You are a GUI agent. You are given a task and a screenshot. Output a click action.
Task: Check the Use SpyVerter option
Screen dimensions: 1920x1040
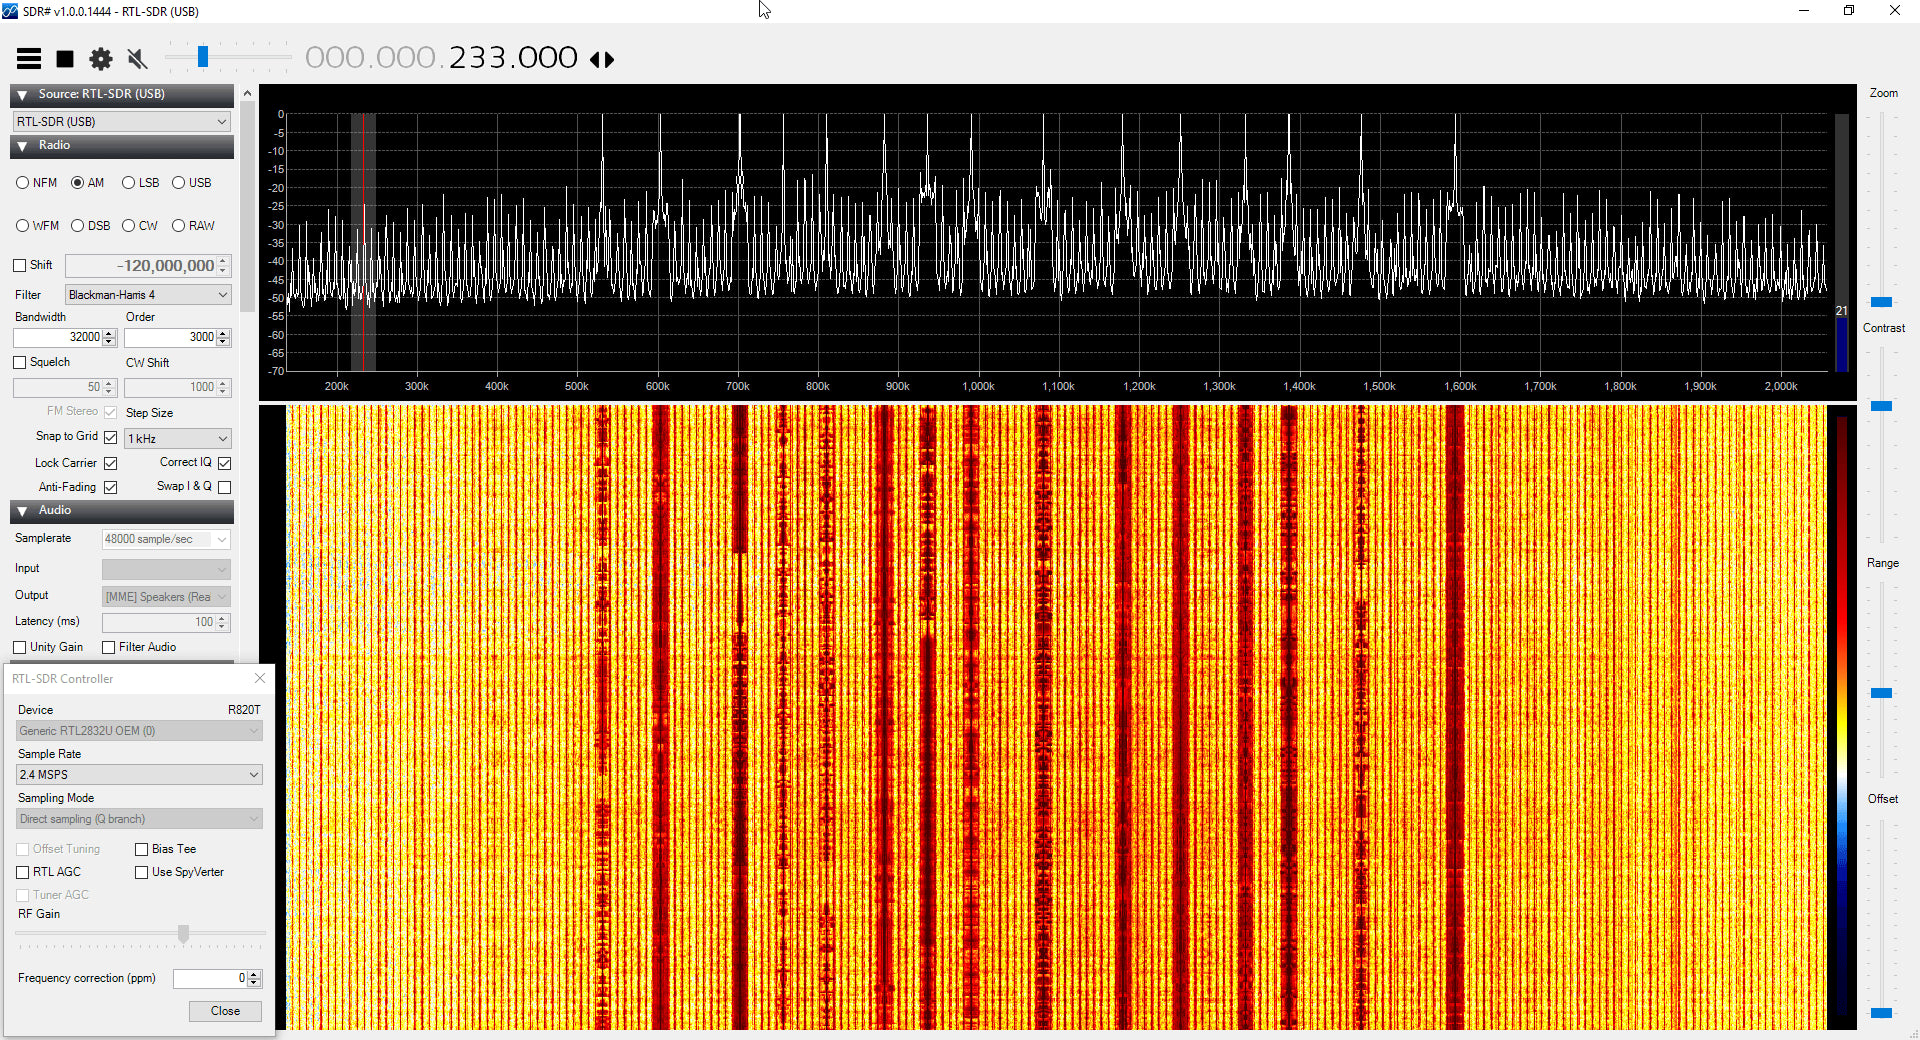point(142,871)
